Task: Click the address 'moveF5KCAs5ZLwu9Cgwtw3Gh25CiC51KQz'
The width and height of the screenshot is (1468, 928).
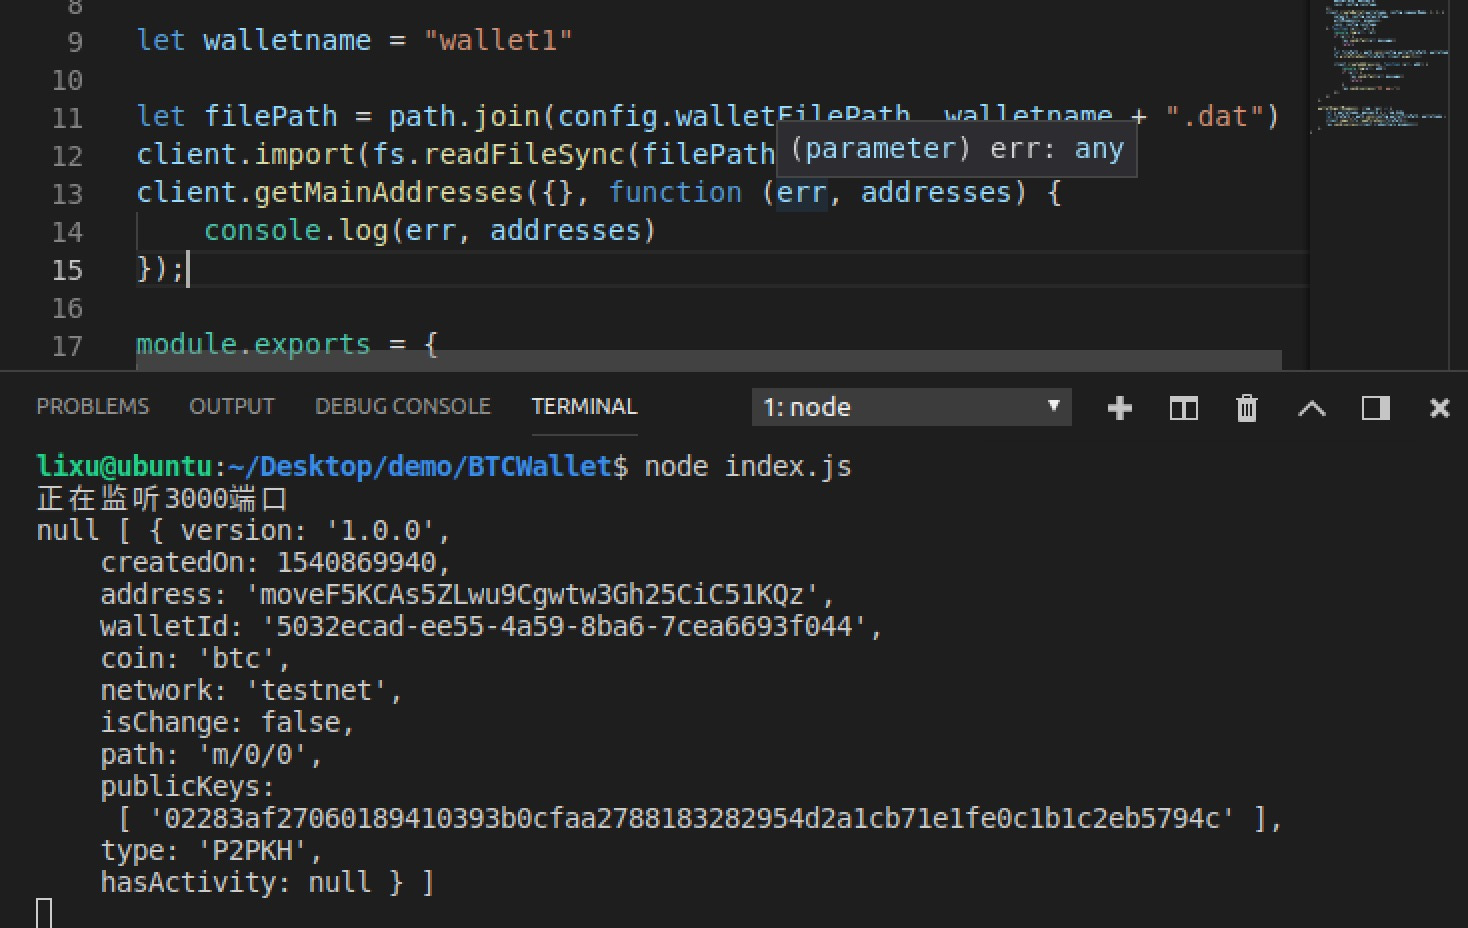Action: [x=532, y=594]
